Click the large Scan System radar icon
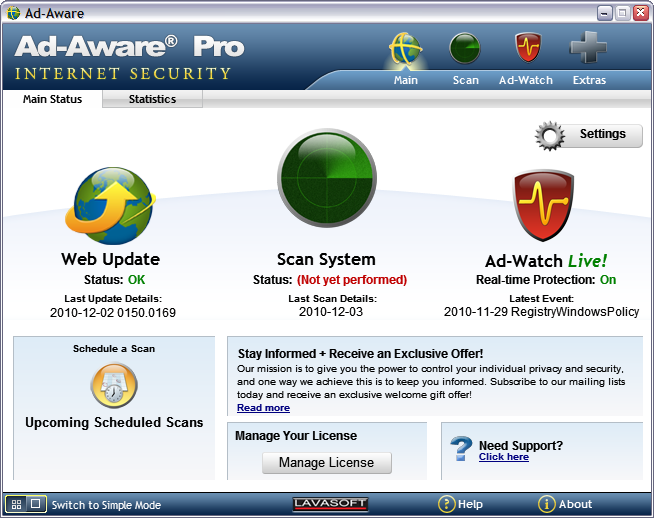This screenshot has width=654, height=518. [327, 178]
